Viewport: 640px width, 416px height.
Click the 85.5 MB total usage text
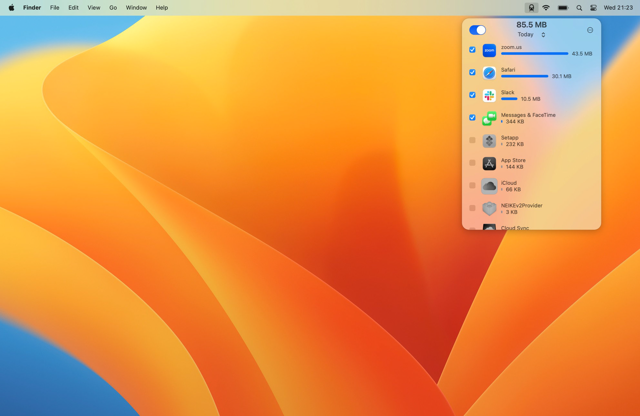pyautogui.click(x=531, y=25)
